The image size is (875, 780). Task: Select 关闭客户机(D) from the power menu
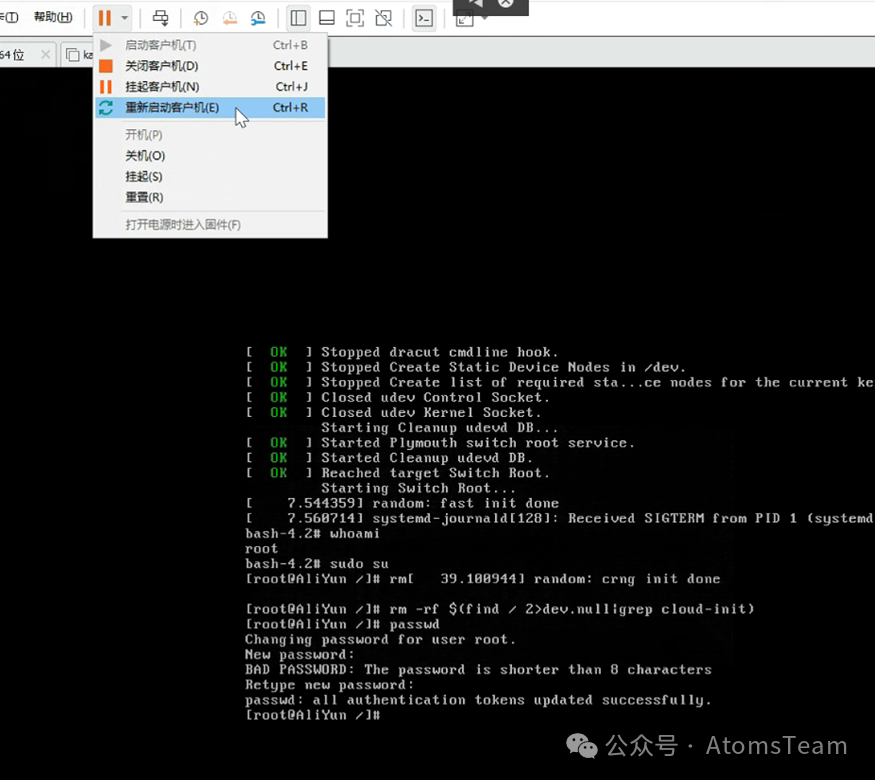pos(161,66)
